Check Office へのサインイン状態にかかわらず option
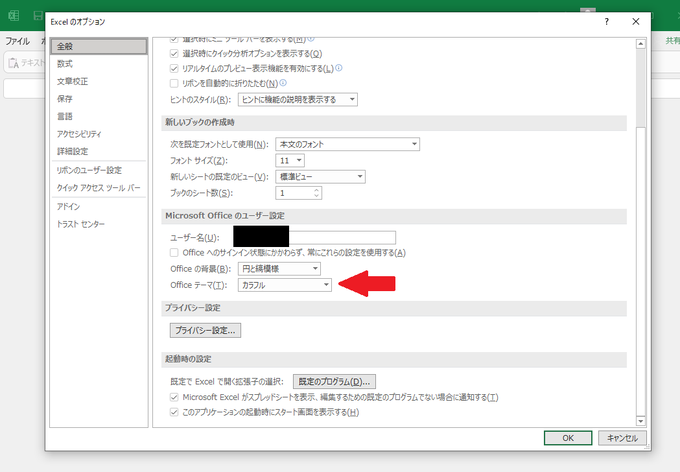The image size is (680, 472). (174, 252)
